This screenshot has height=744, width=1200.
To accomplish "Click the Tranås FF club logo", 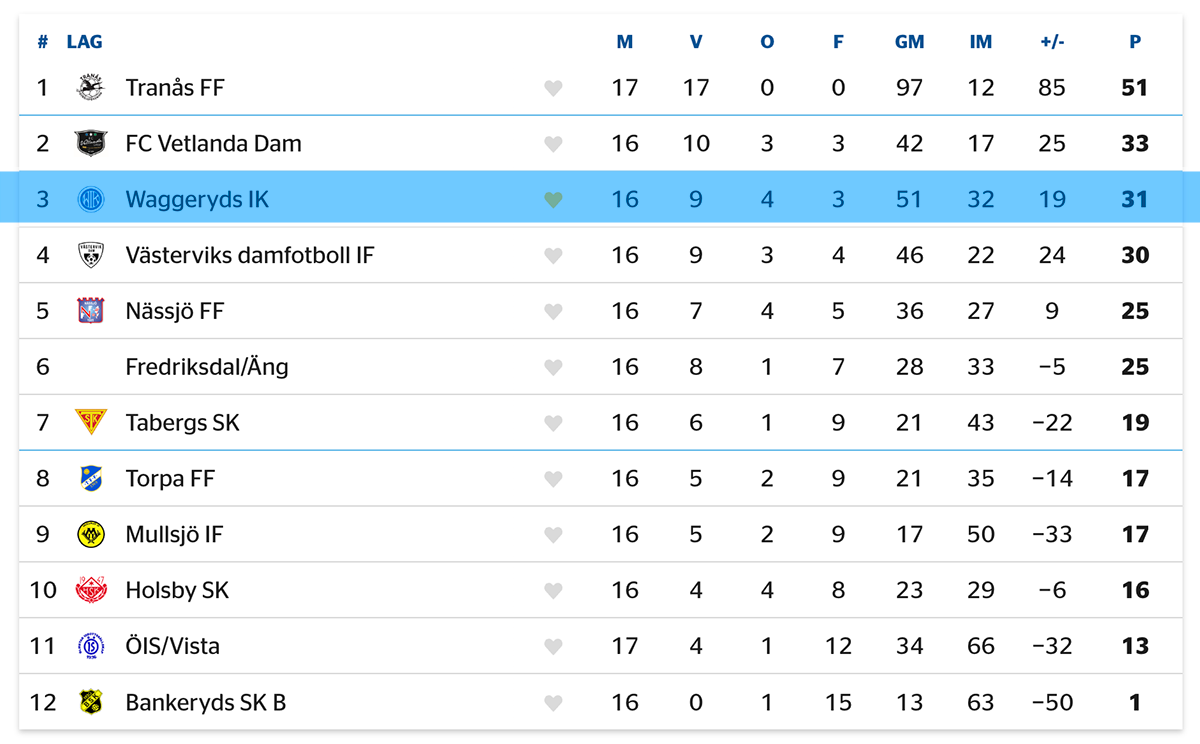I will point(90,88).
